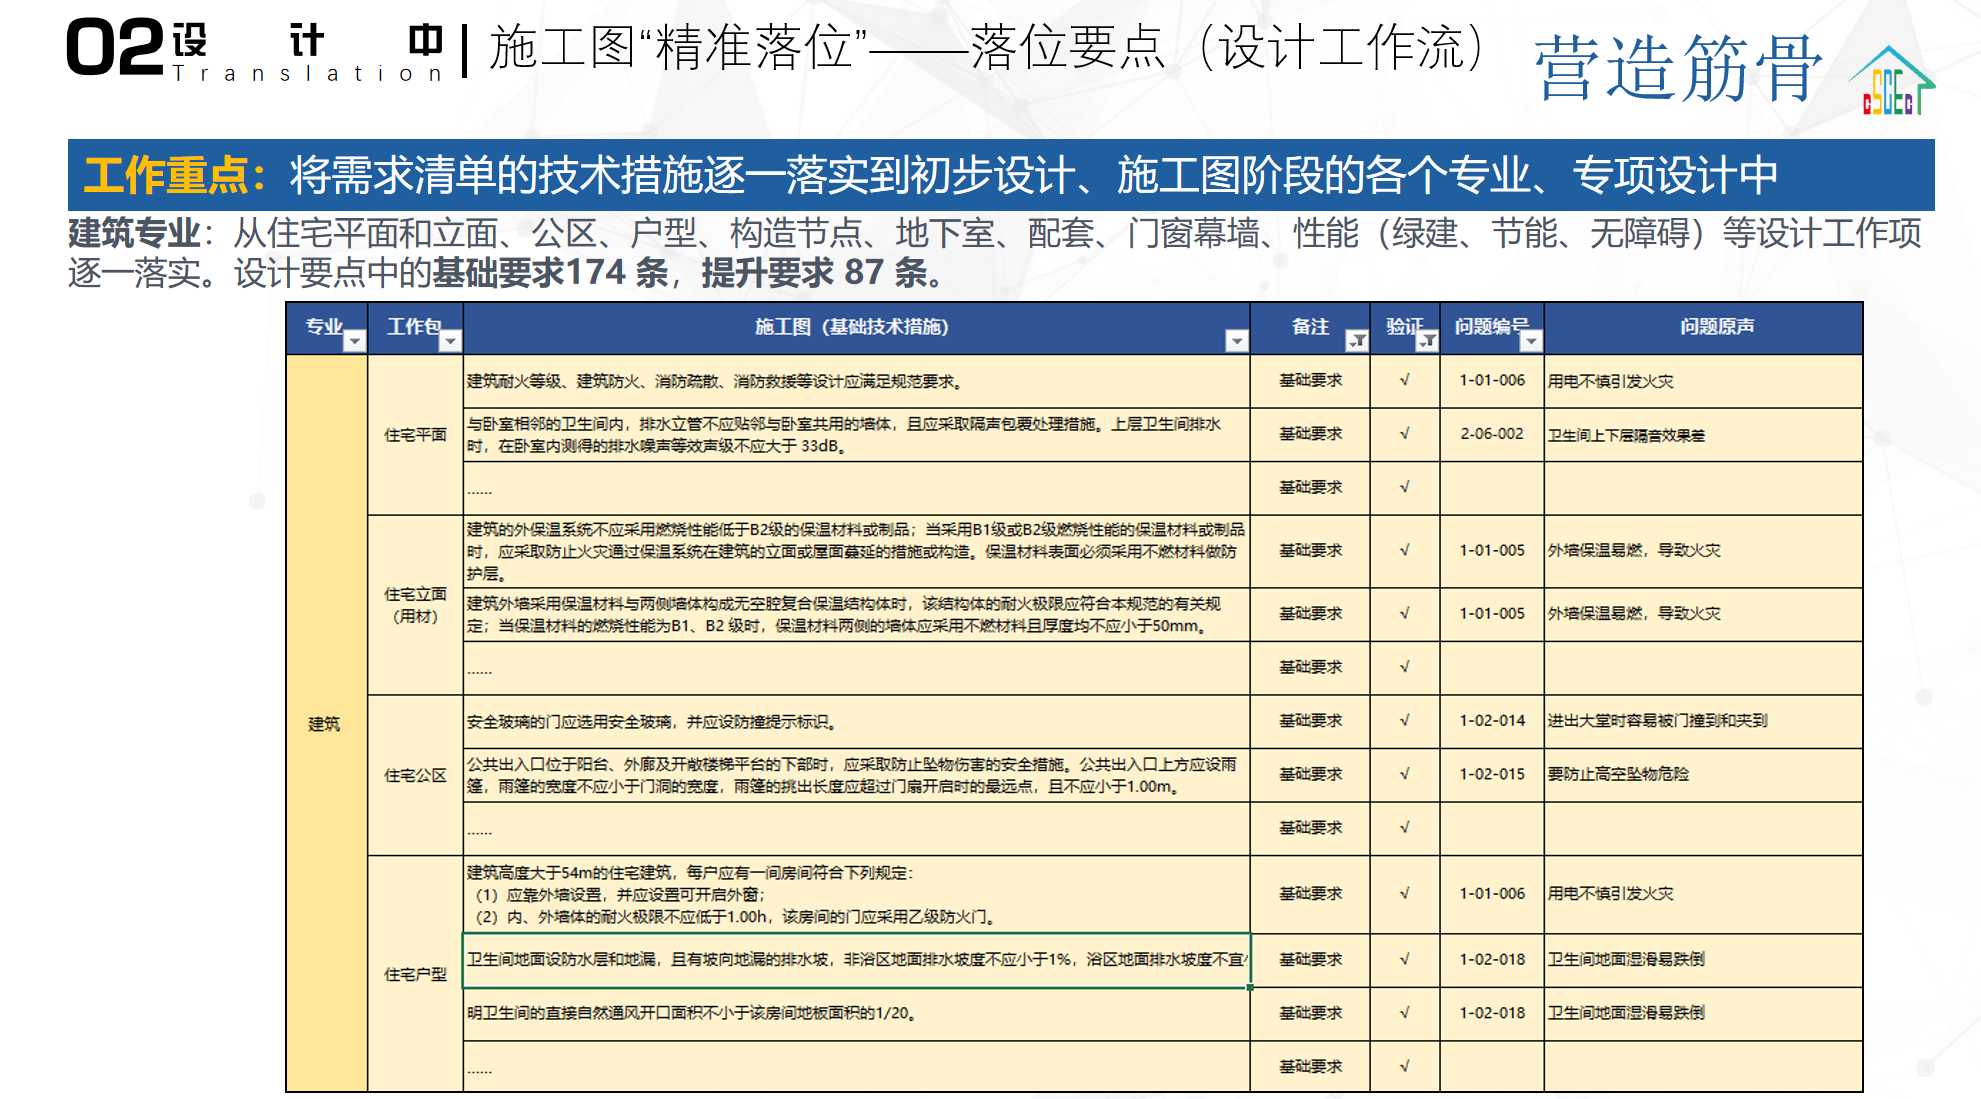Click the cell starting 安全玻璃的门应选用
Viewport: 1981px width, 1099px height.
856,722
